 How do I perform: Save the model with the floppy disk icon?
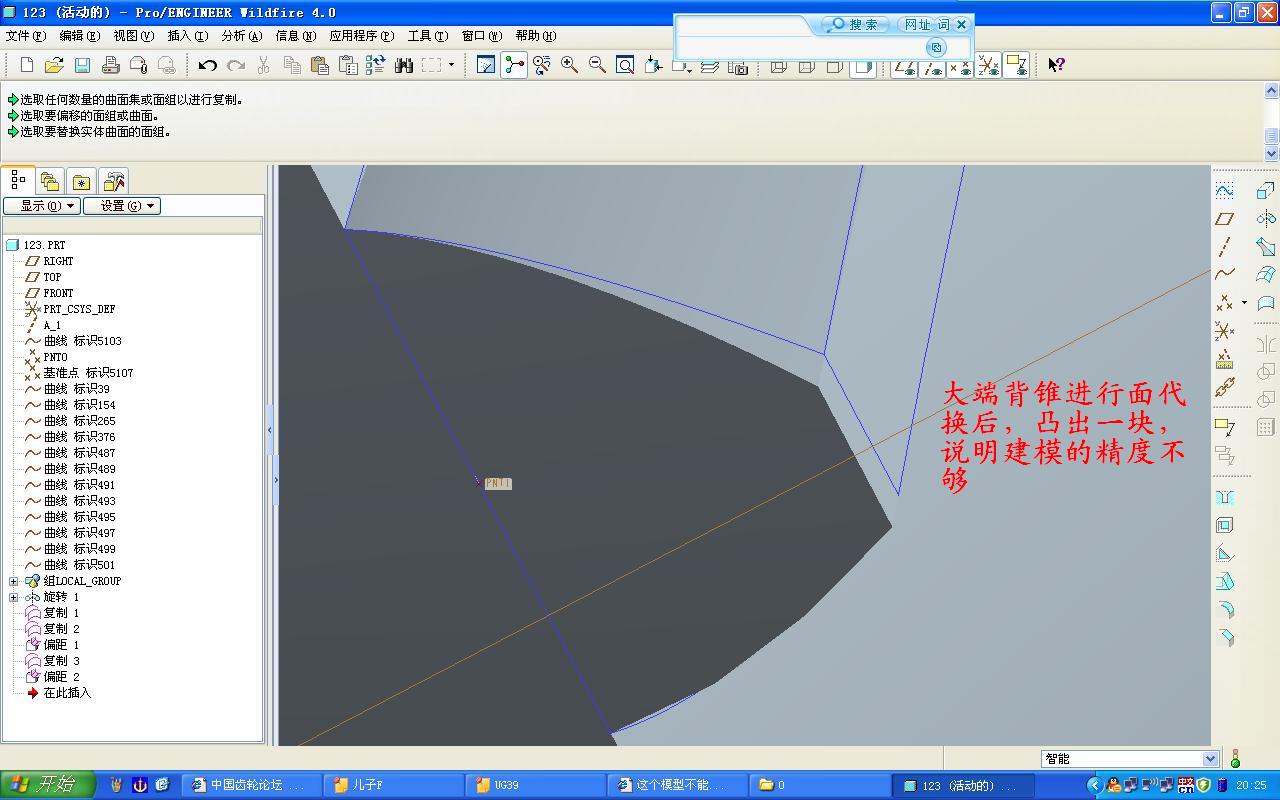(x=82, y=65)
